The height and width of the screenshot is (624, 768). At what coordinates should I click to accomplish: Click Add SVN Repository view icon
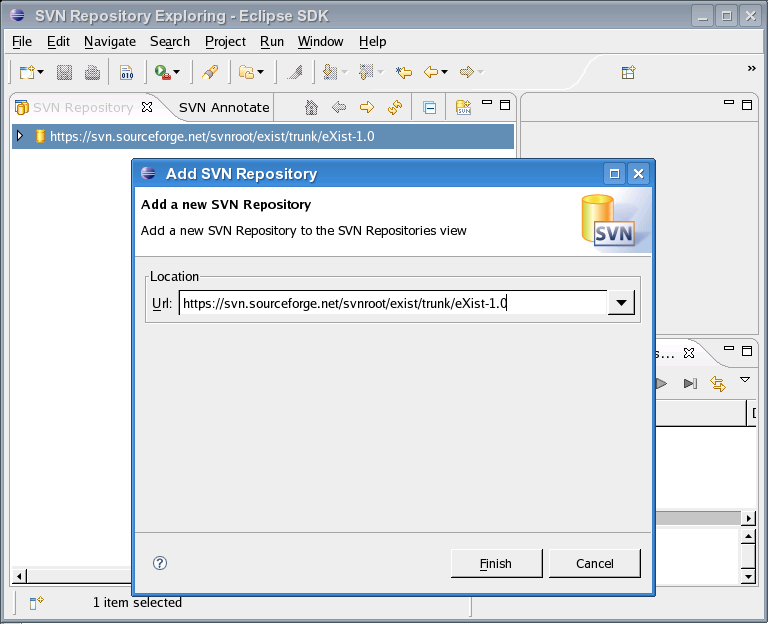point(463,107)
